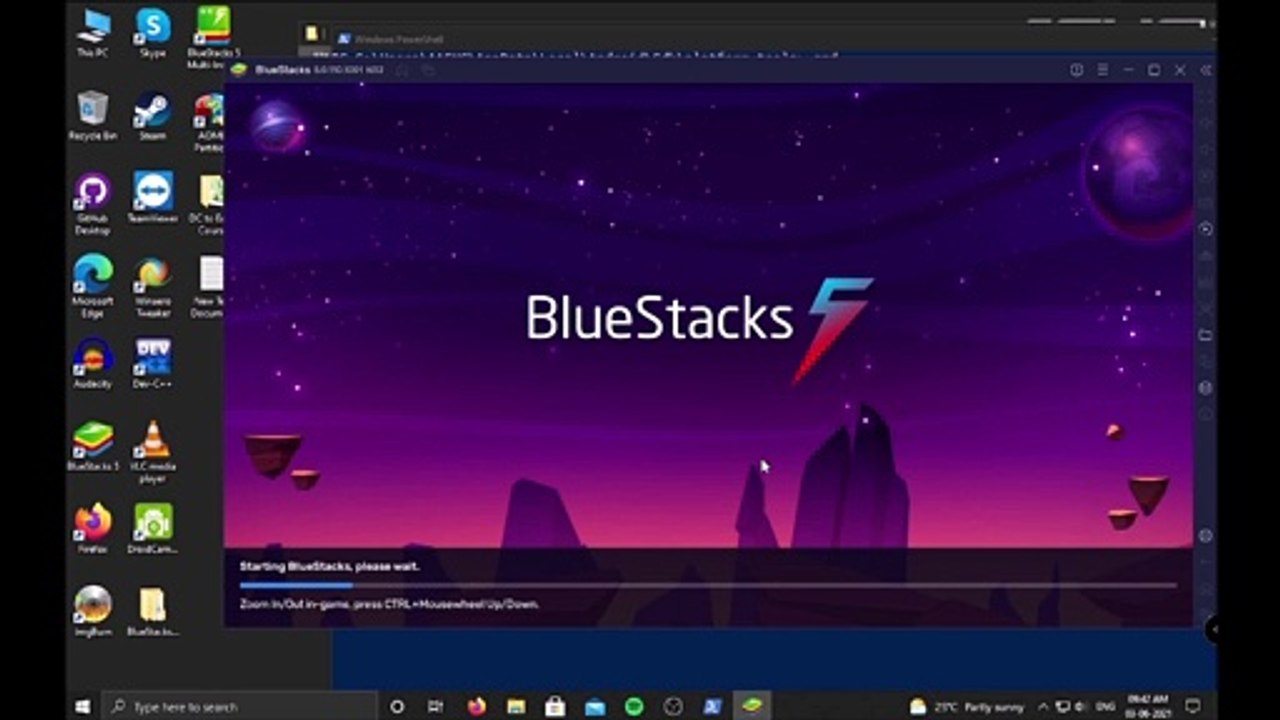This screenshot has width=1280, height=720.
Task: Open the Partly sunny weather widget
Action: (x=966, y=706)
